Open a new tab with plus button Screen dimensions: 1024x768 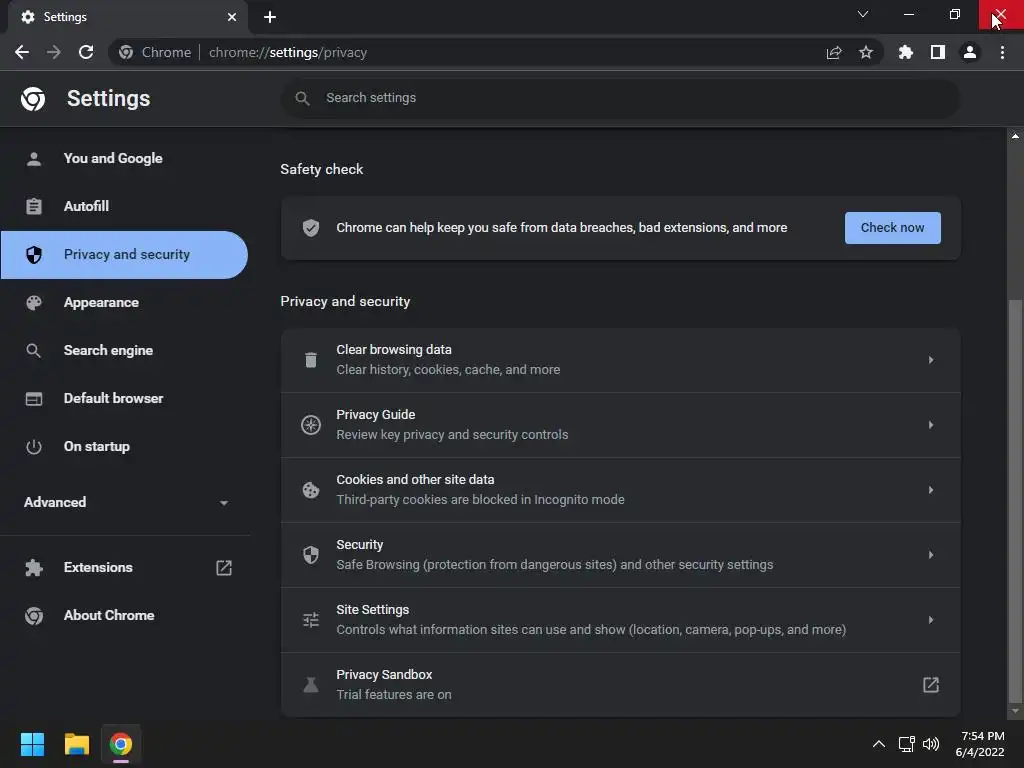[270, 17]
